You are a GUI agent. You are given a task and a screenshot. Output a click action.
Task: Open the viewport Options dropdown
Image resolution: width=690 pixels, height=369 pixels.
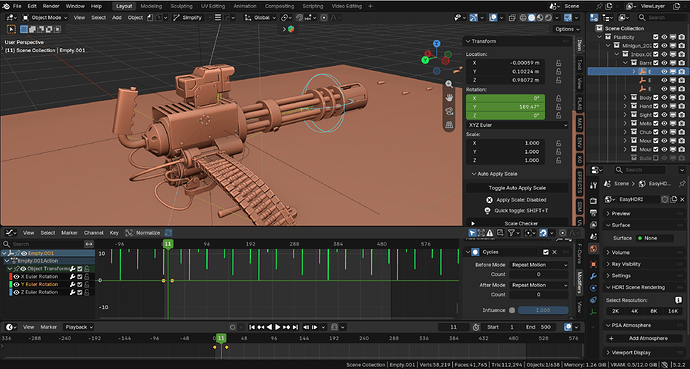pyautogui.click(x=567, y=29)
